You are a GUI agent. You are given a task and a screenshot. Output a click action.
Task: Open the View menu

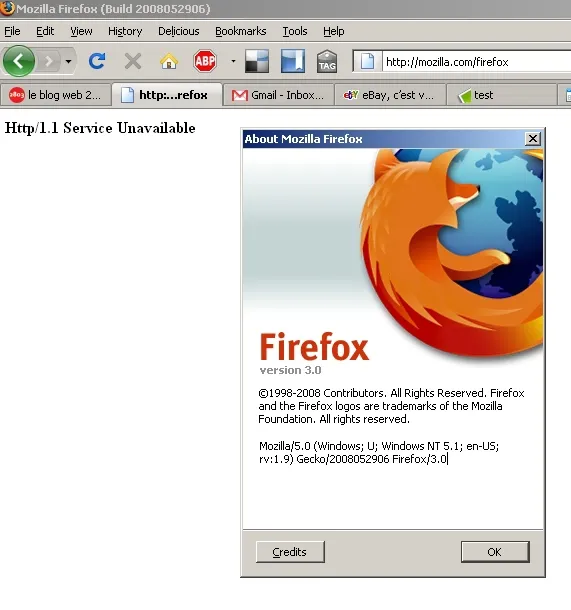[x=81, y=31]
